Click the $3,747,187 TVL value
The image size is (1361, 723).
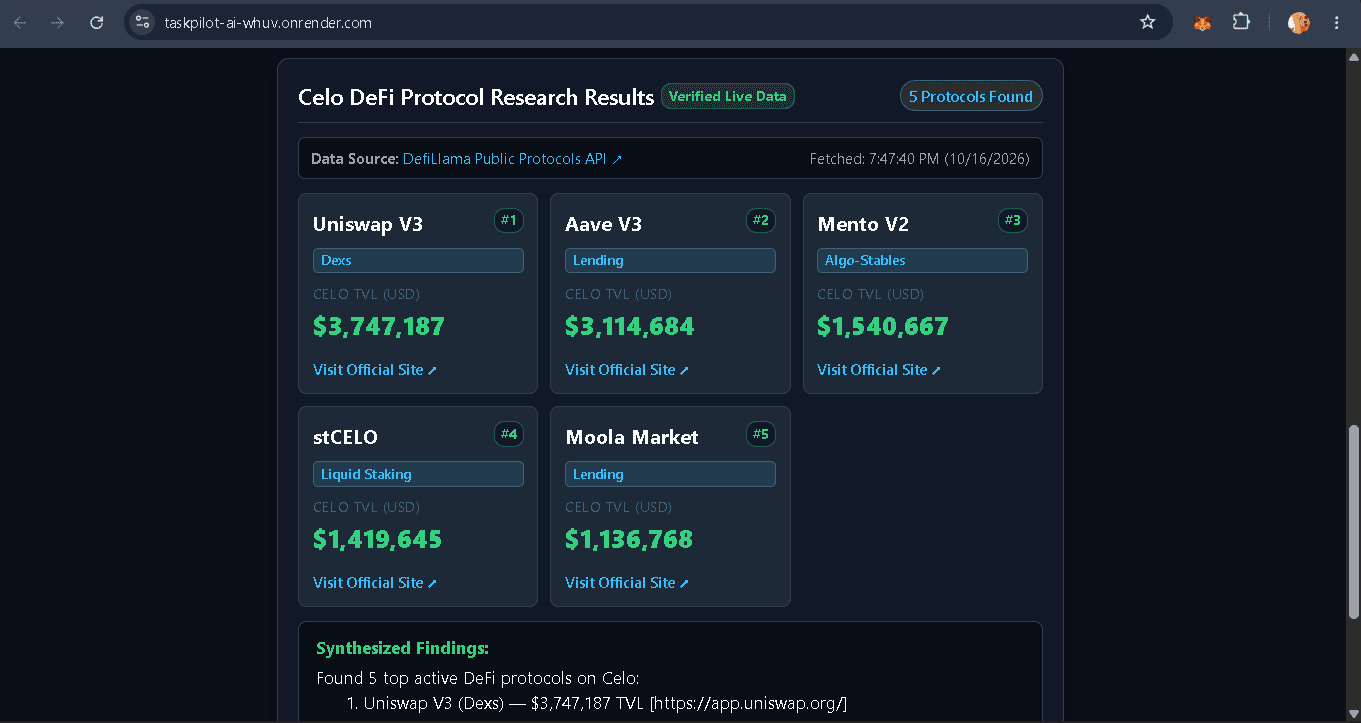379,327
